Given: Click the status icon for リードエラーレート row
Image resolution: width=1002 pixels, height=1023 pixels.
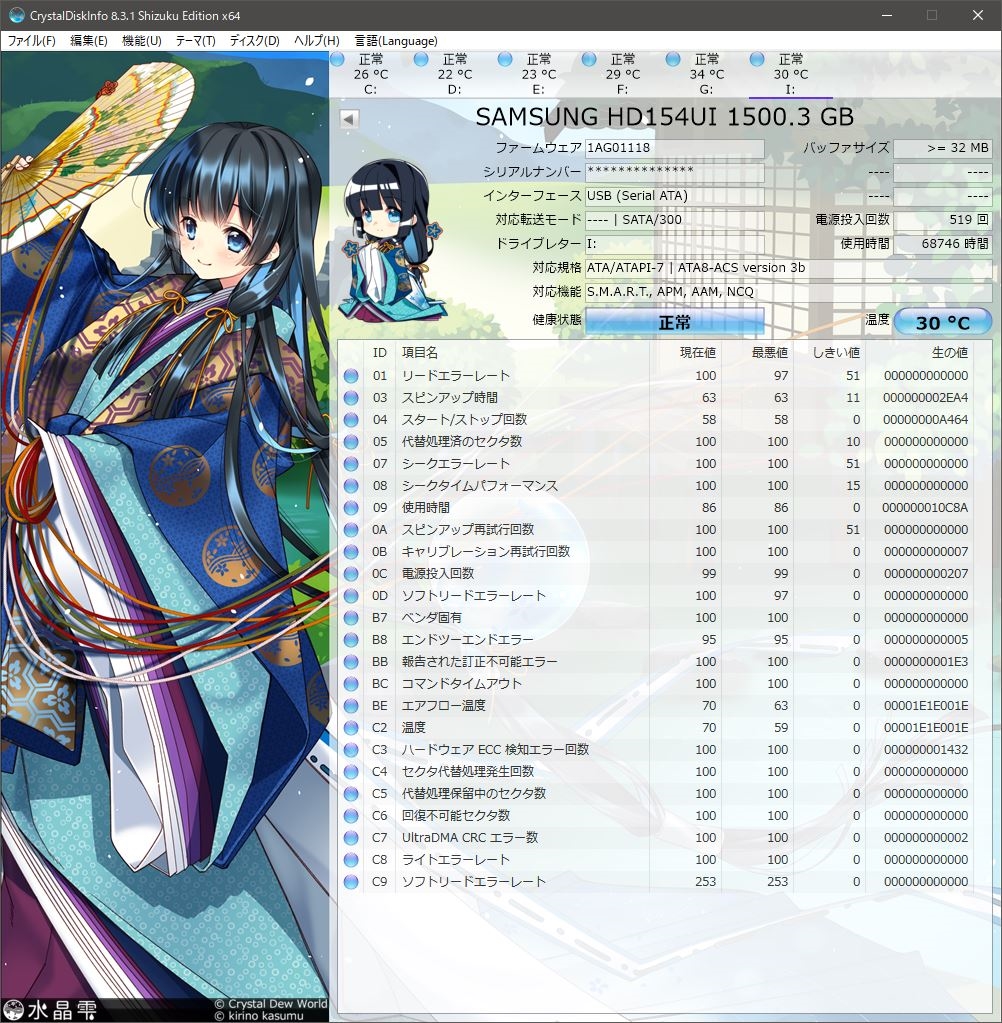Looking at the screenshot, I should 351,376.
